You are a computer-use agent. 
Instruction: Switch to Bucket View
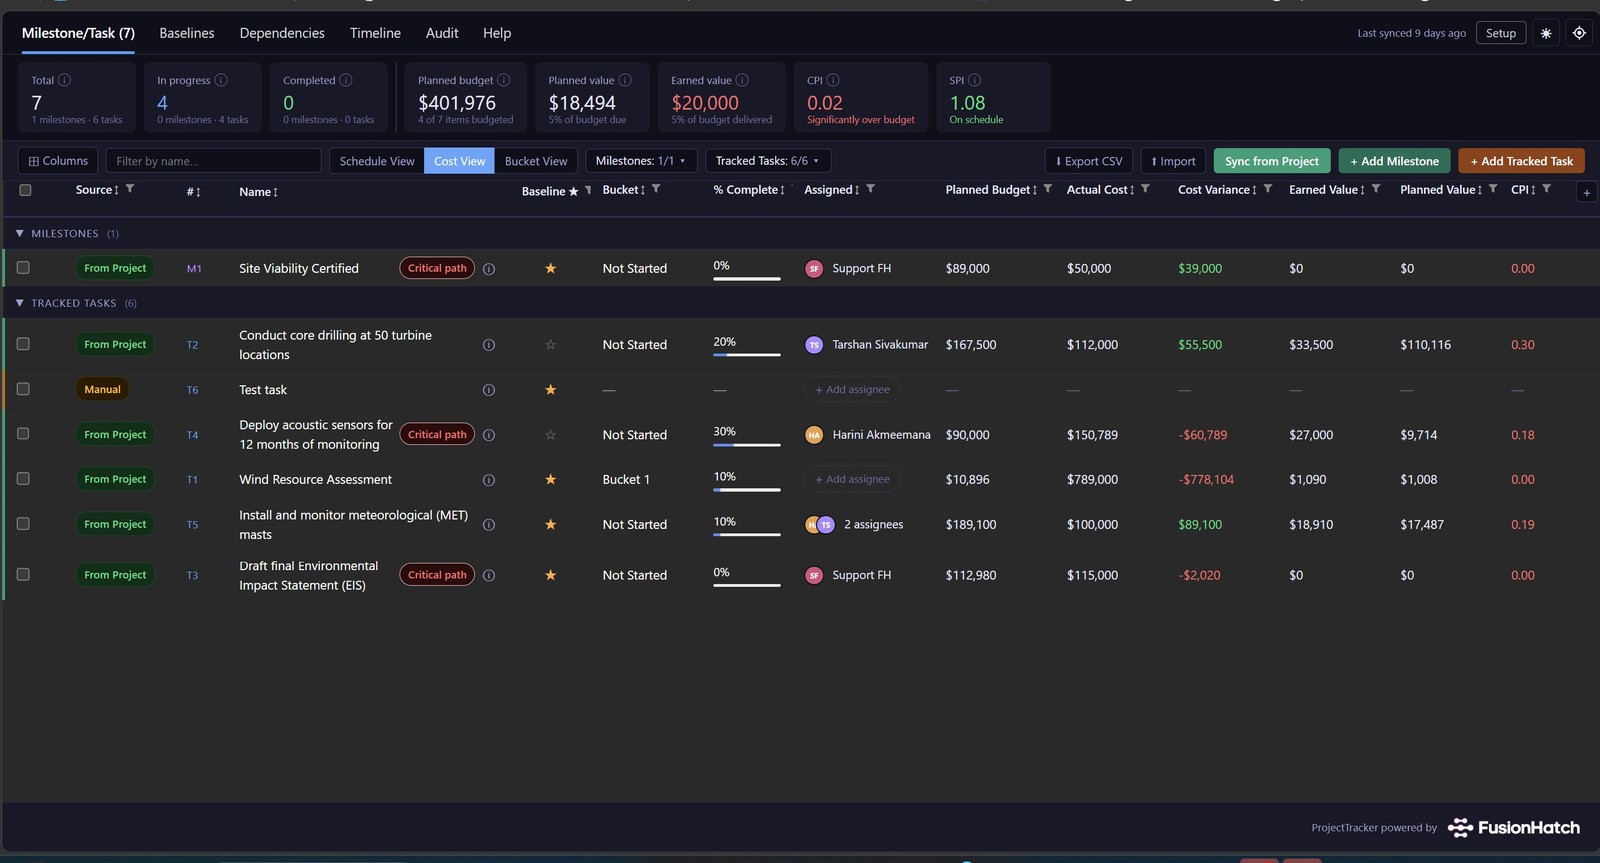[x=536, y=161]
